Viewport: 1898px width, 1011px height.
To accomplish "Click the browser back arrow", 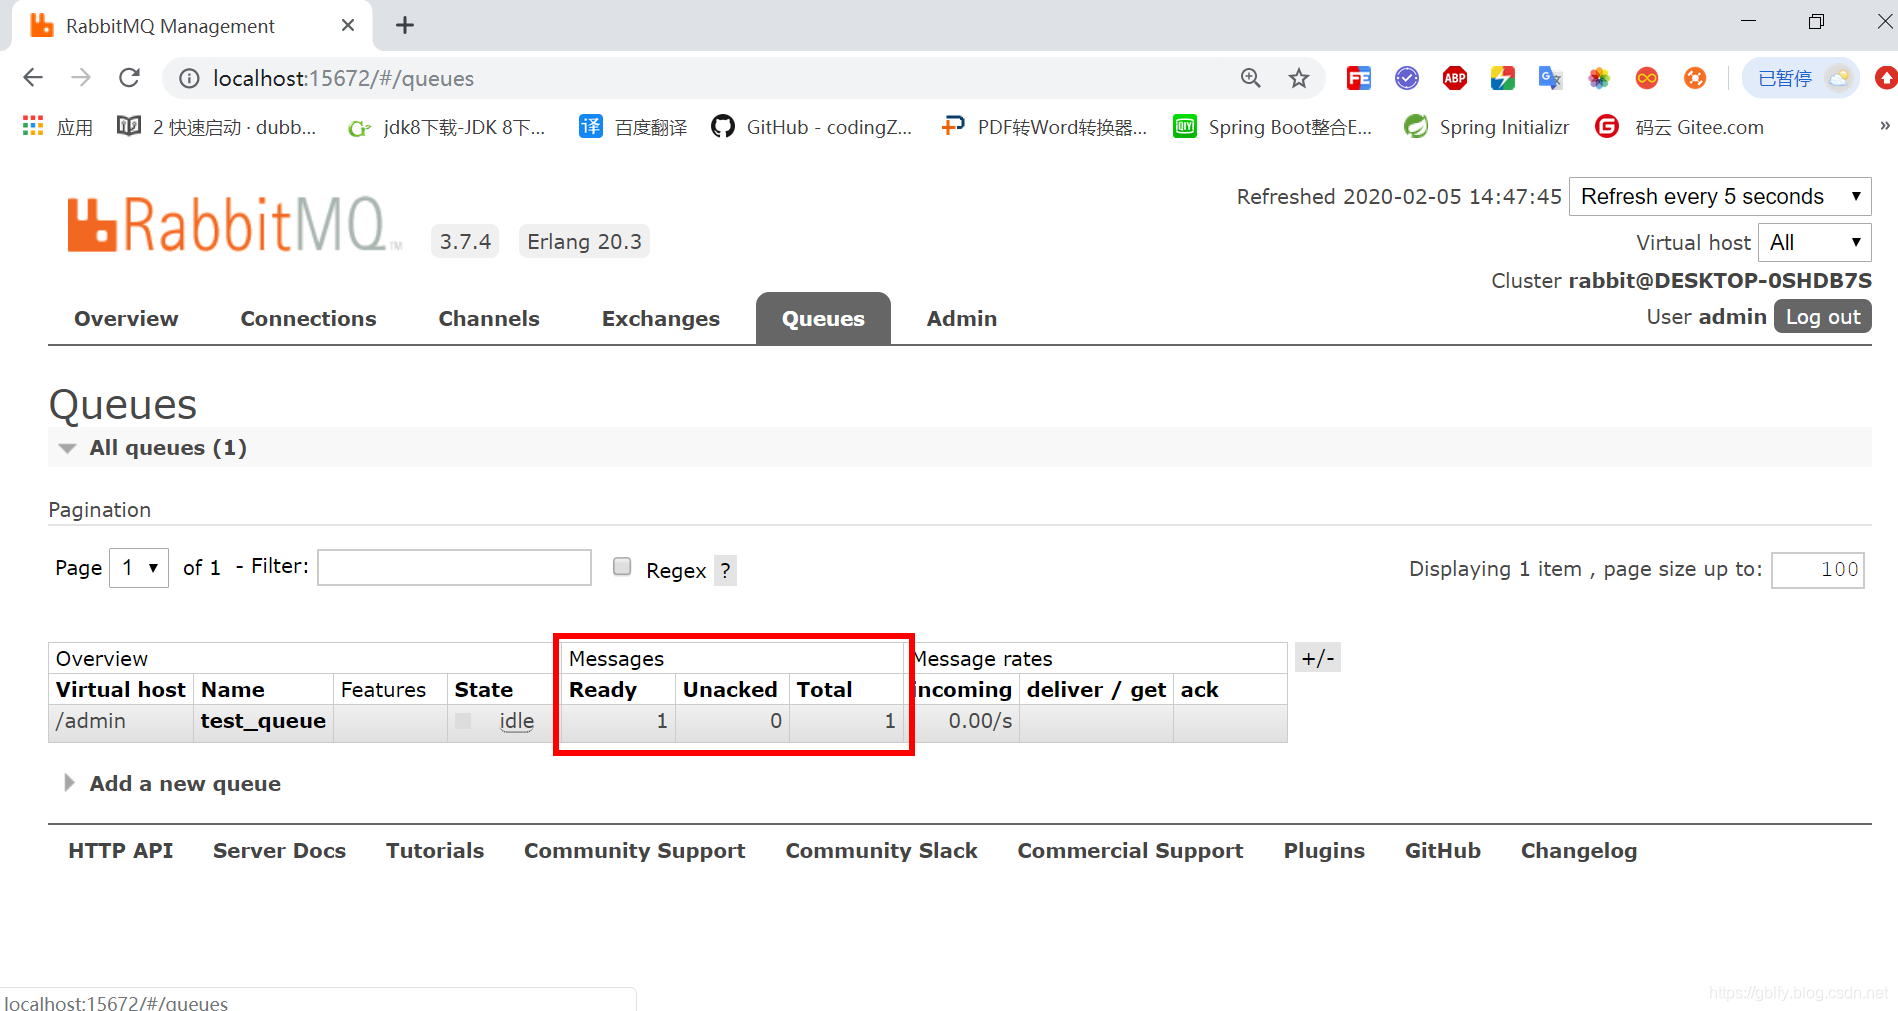I will [x=33, y=78].
